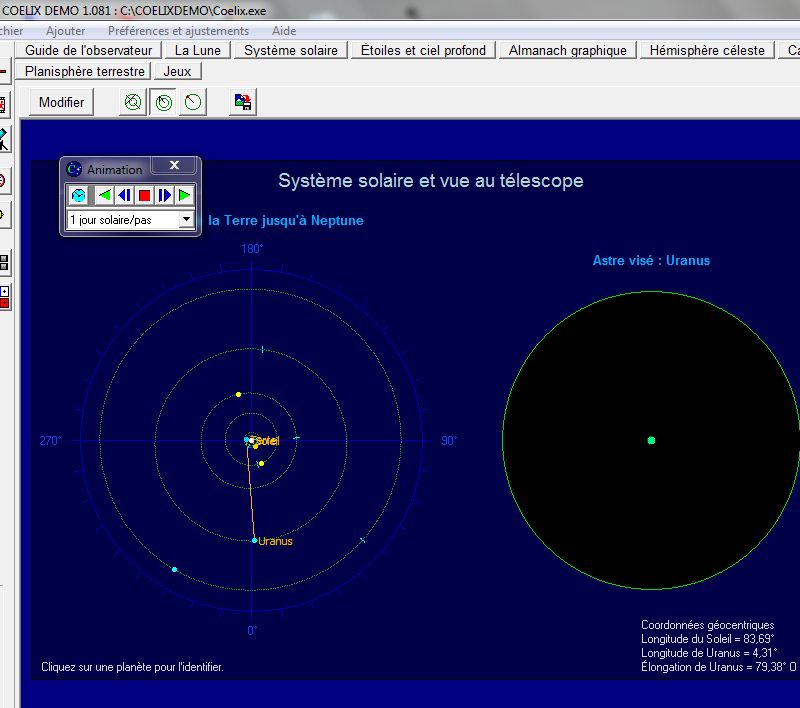The width and height of the screenshot is (800, 708).
Task: Click the 180° axis label
Action: pyautogui.click(x=252, y=248)
